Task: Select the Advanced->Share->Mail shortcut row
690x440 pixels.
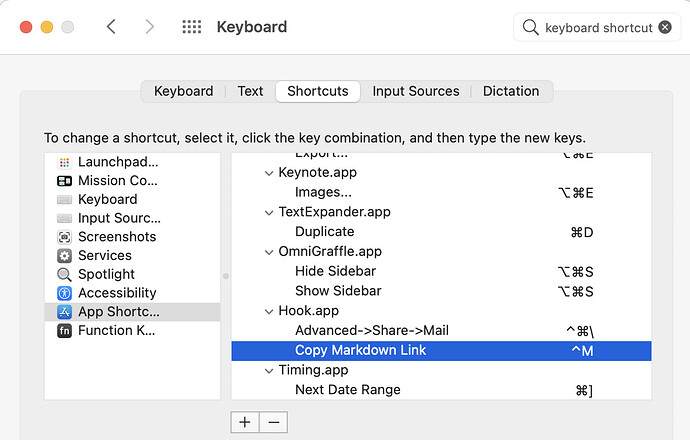Action: pyautogui.click(x=441, y=331)
